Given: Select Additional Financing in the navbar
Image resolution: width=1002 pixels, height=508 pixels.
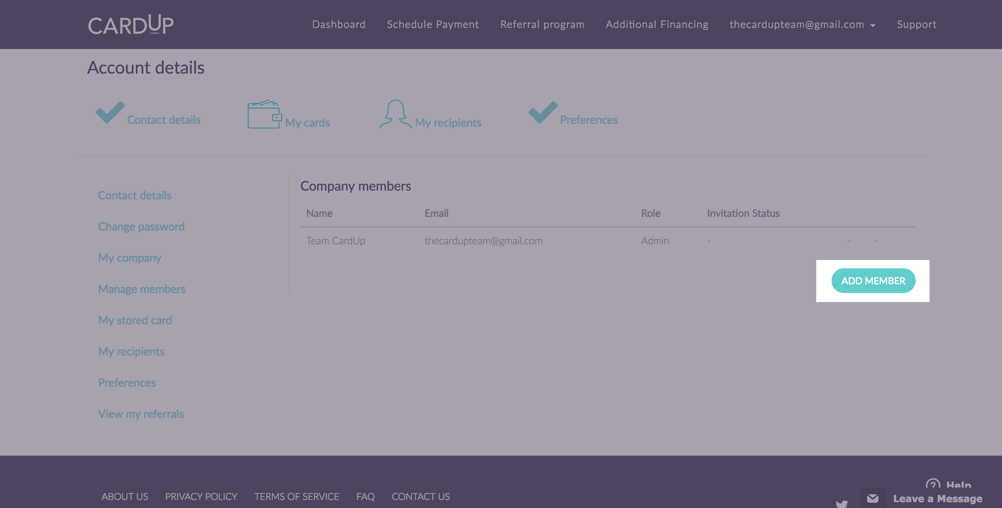Looking at the screenshot, I should pyautogui.click(x=657, y=24).
